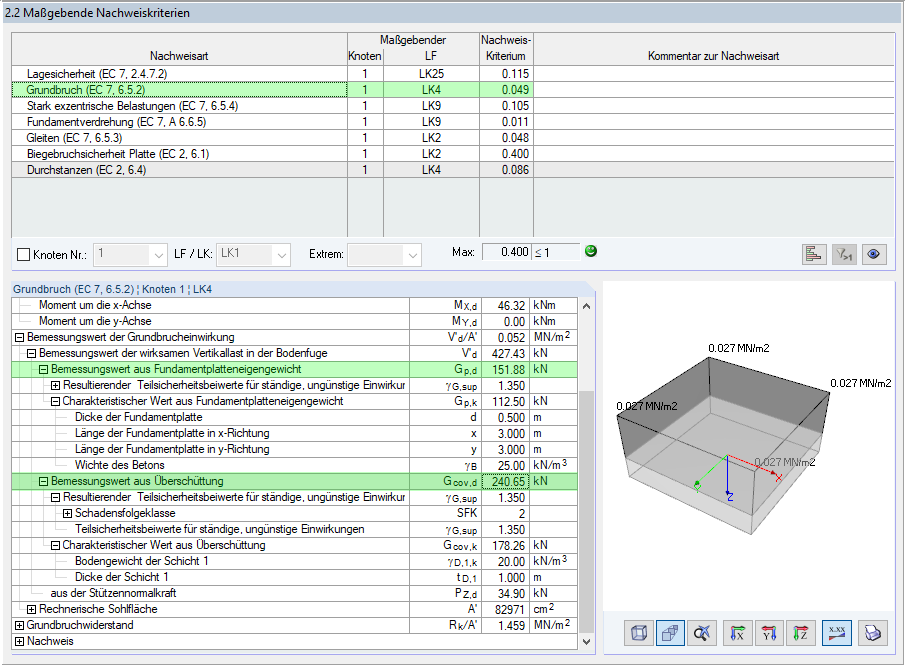
Task: Open Knoten Nr. dropdown
Action: pos(158,255)
